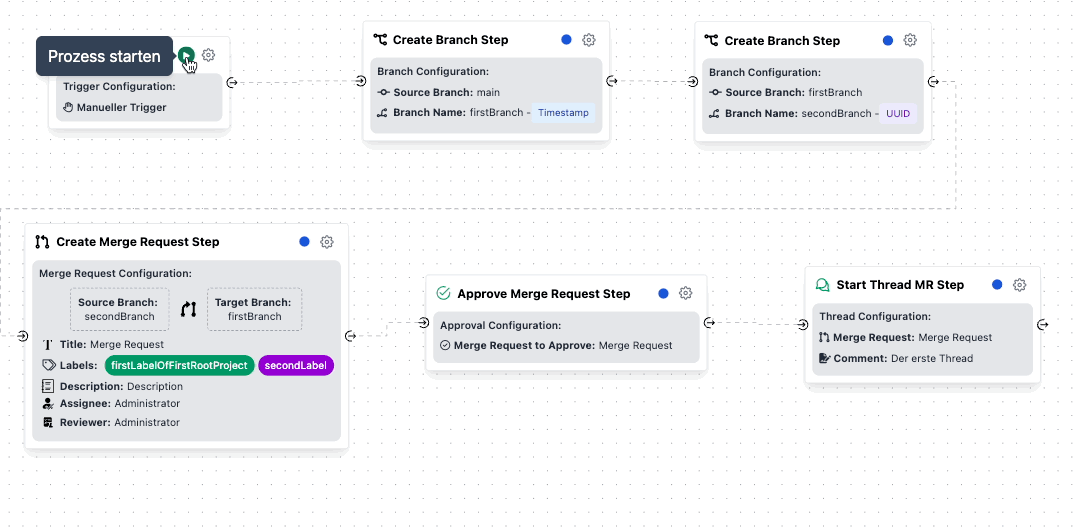The height and width of the screenshot is (530, 1074).
Task: Click output connector on Start Thread MR Step
Action: (x=1043, y=324)
